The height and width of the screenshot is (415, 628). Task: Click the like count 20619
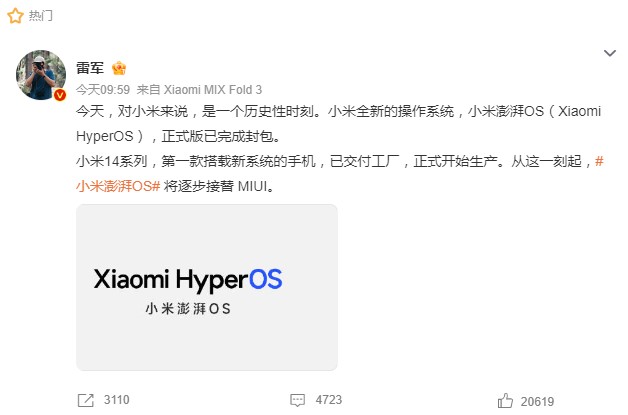(x=537, y=401)
